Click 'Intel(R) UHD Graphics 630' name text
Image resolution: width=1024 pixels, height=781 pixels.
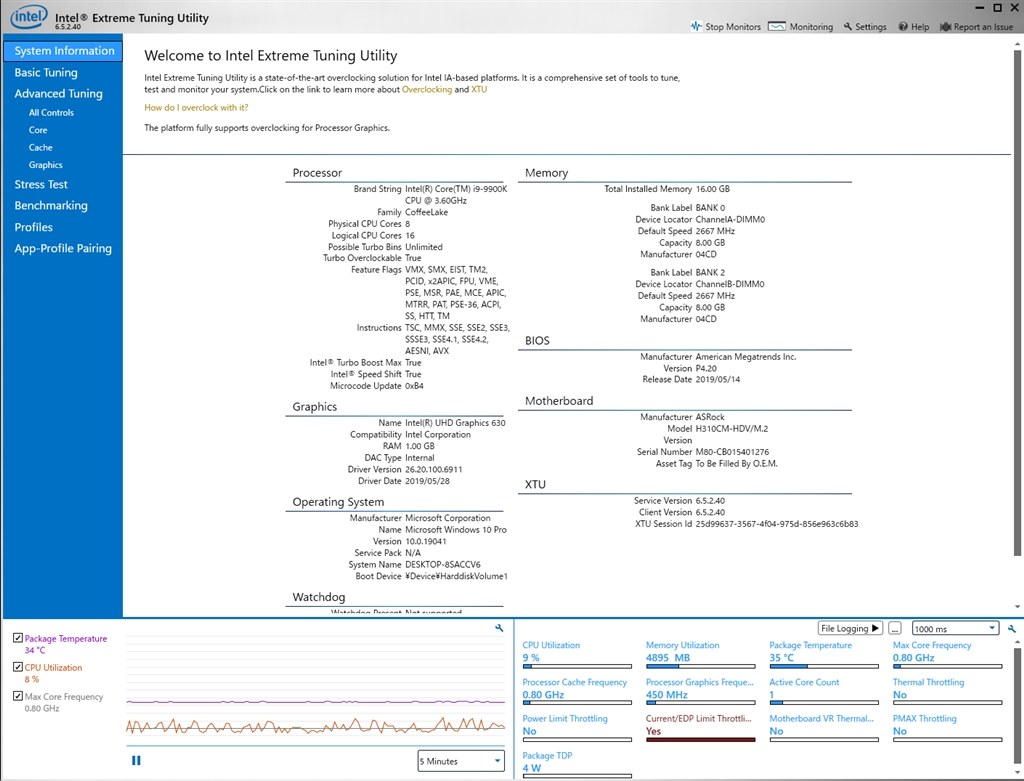[x=455, y=422]
